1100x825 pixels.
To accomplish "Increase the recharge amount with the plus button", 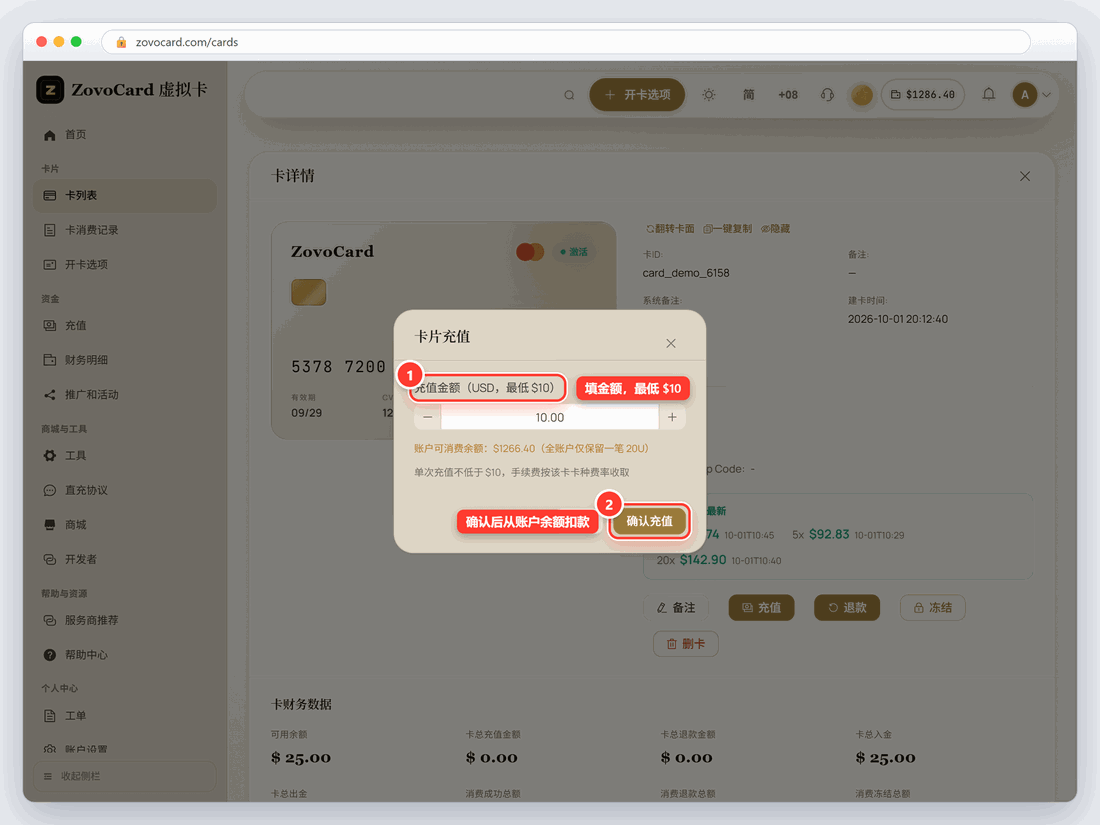I will point(672,417).
